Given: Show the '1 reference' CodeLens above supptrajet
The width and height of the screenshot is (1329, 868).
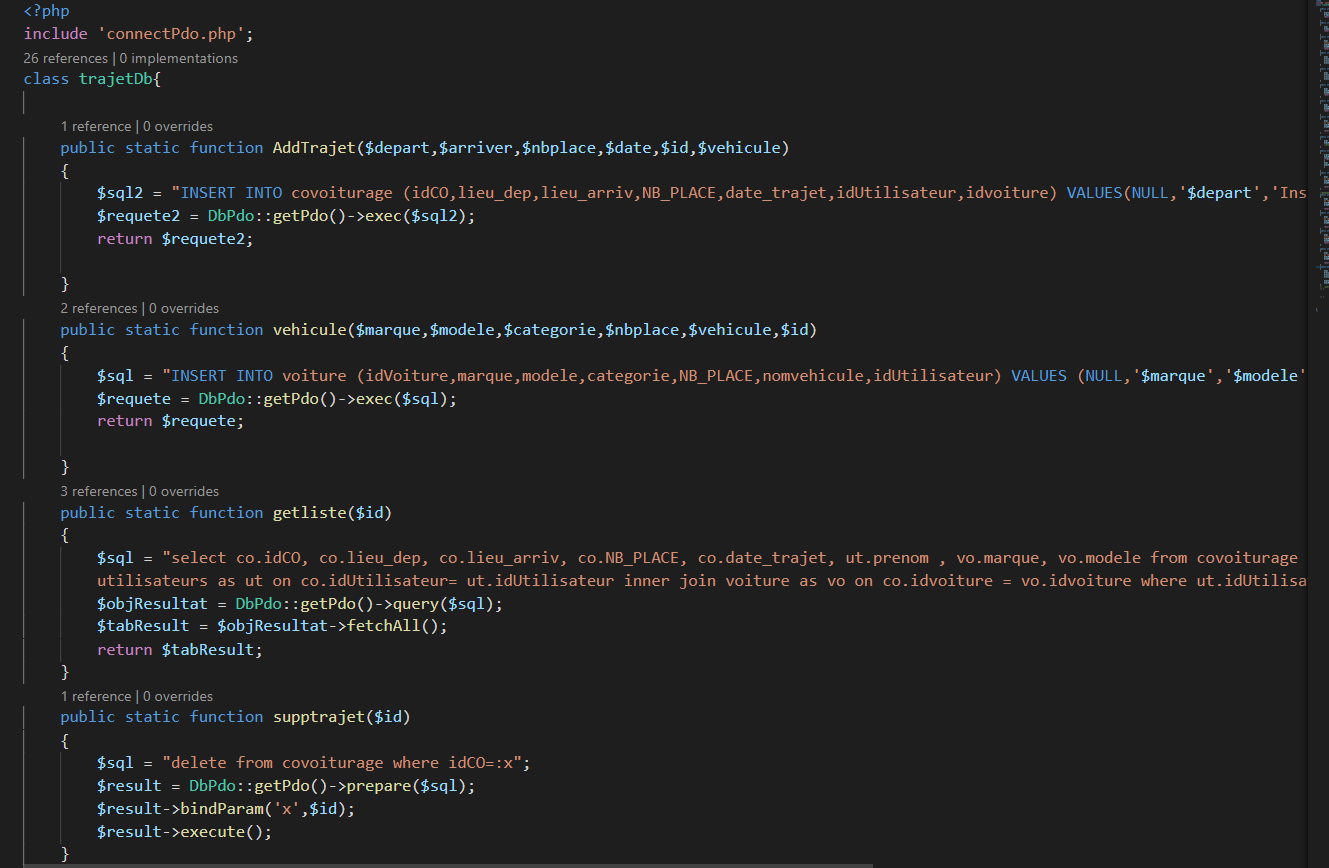Looking at the screenshot, I should coord(96,696).
